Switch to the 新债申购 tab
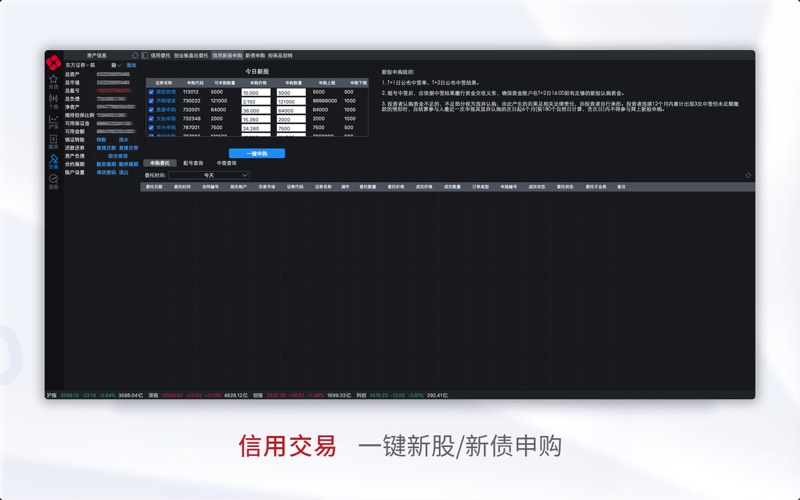 [255, 55]
